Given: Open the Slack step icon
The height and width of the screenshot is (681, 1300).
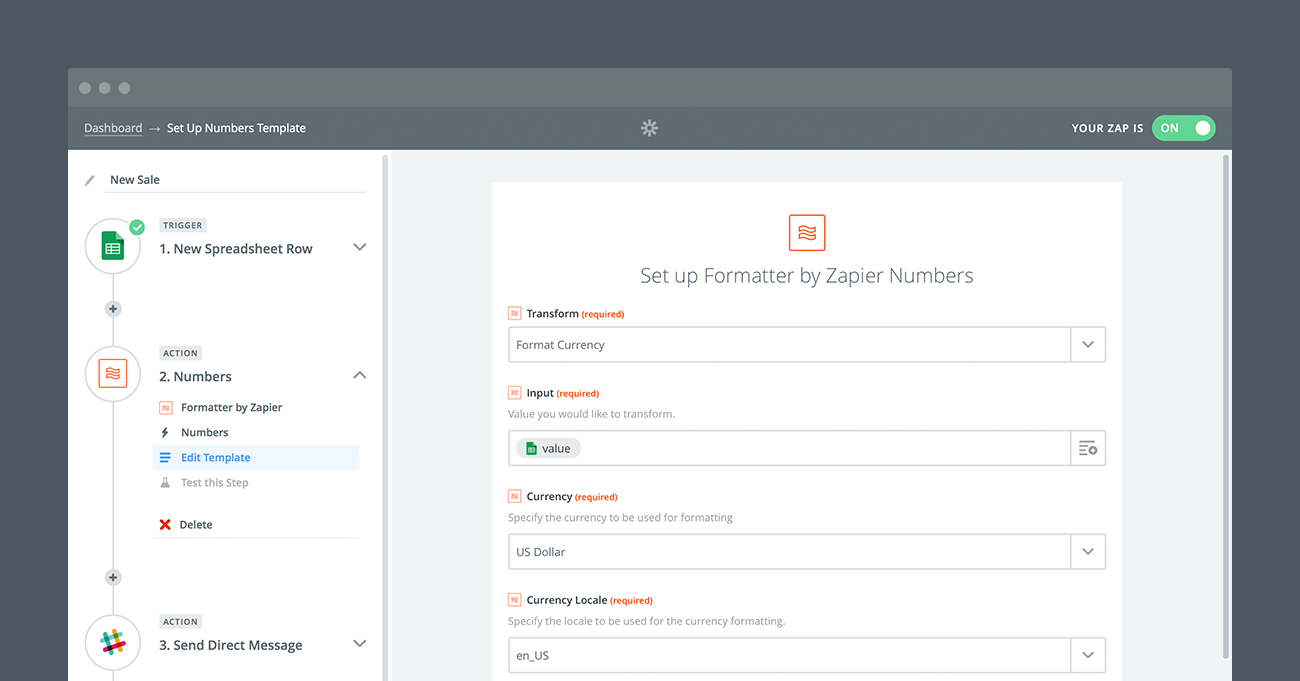Looking at the screenshot, I should (x=113, y=643).
